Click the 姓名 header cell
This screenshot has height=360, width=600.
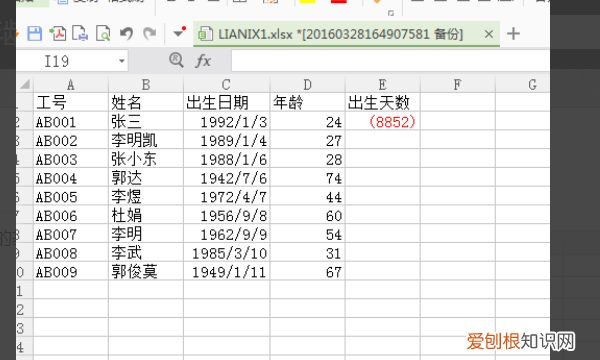click(x=146, y=102)
